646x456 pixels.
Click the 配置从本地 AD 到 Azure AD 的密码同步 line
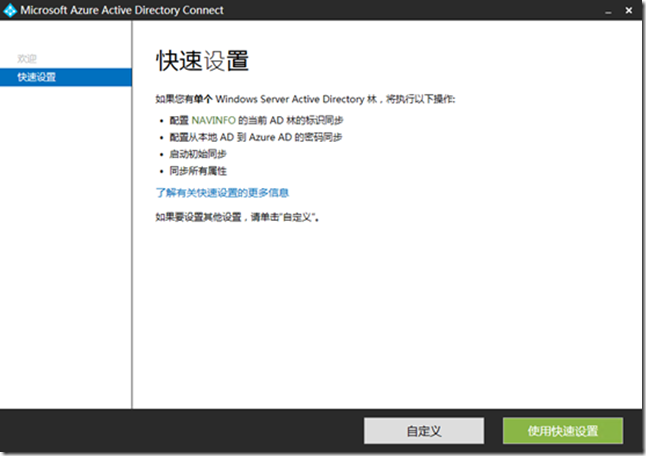[x=256, y=137]
